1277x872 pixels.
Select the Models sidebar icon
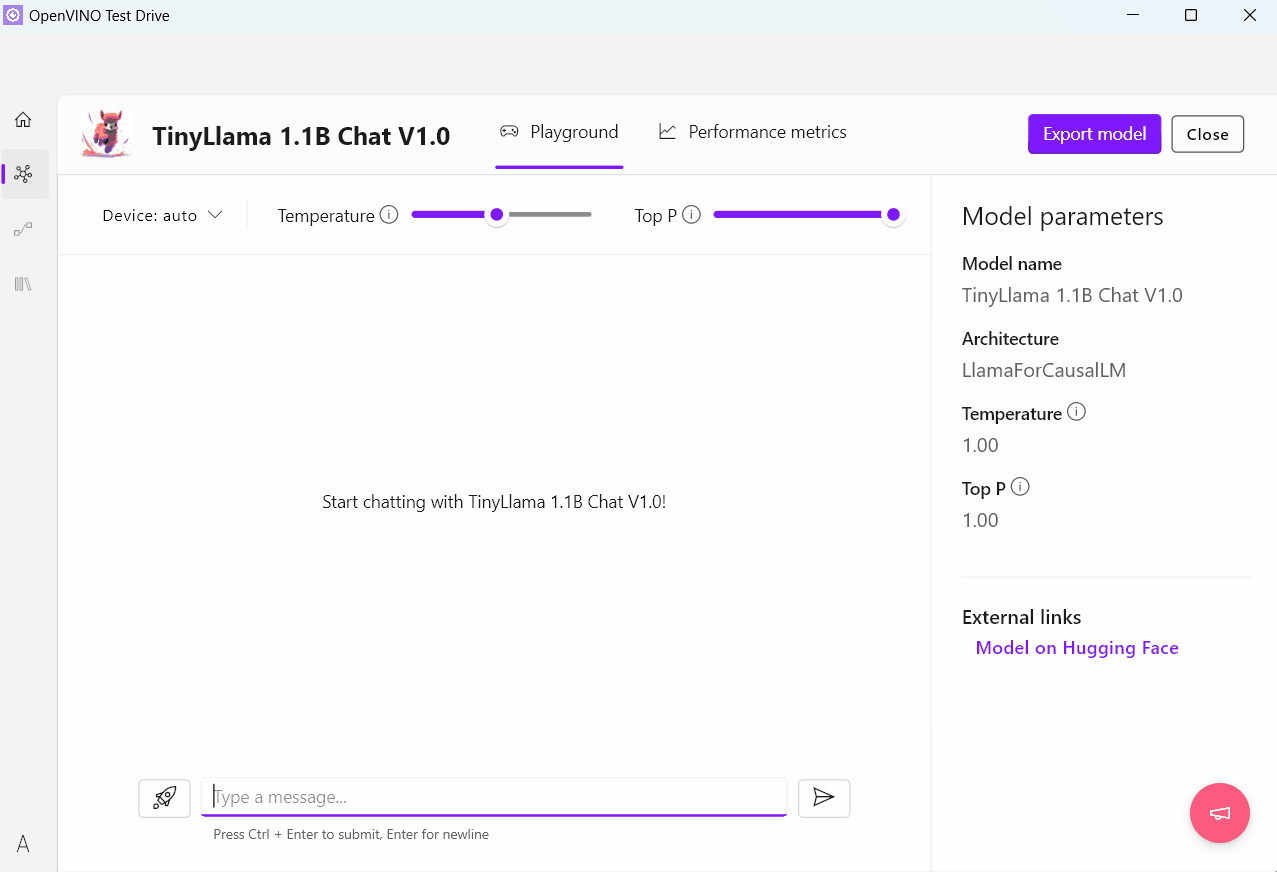pos(22,172)
